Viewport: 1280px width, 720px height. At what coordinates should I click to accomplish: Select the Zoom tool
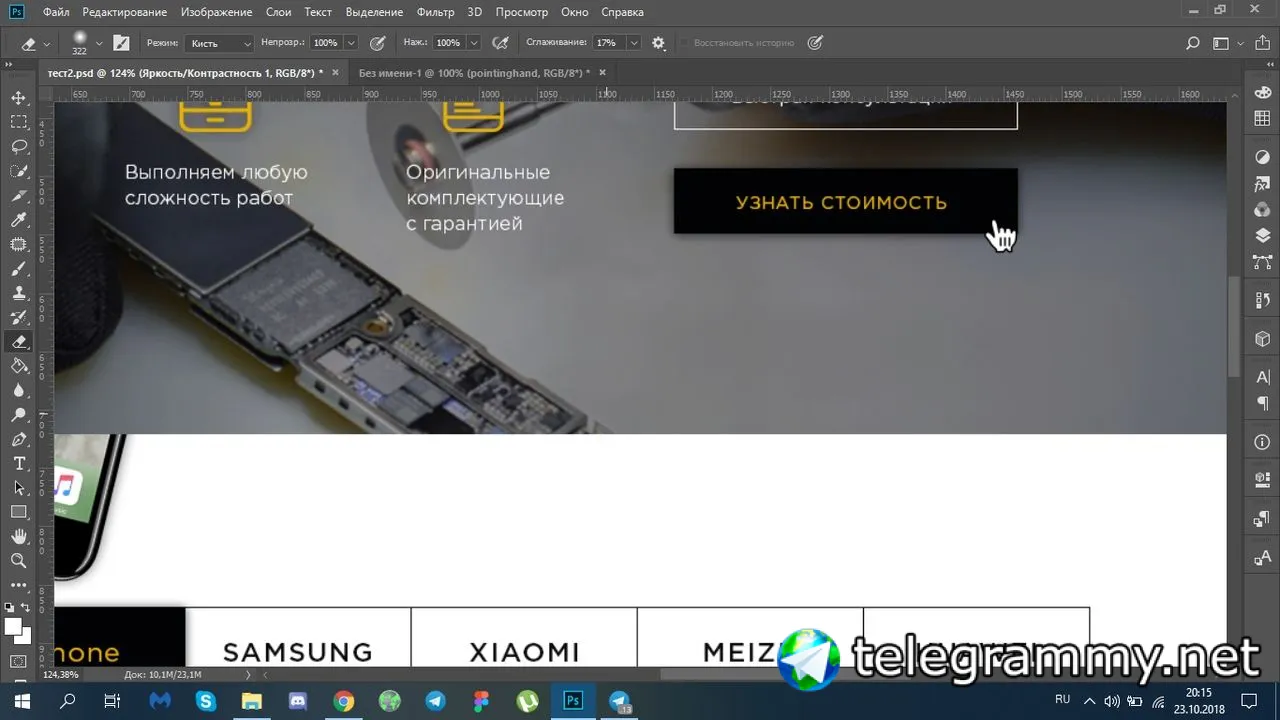coord(18,561)
